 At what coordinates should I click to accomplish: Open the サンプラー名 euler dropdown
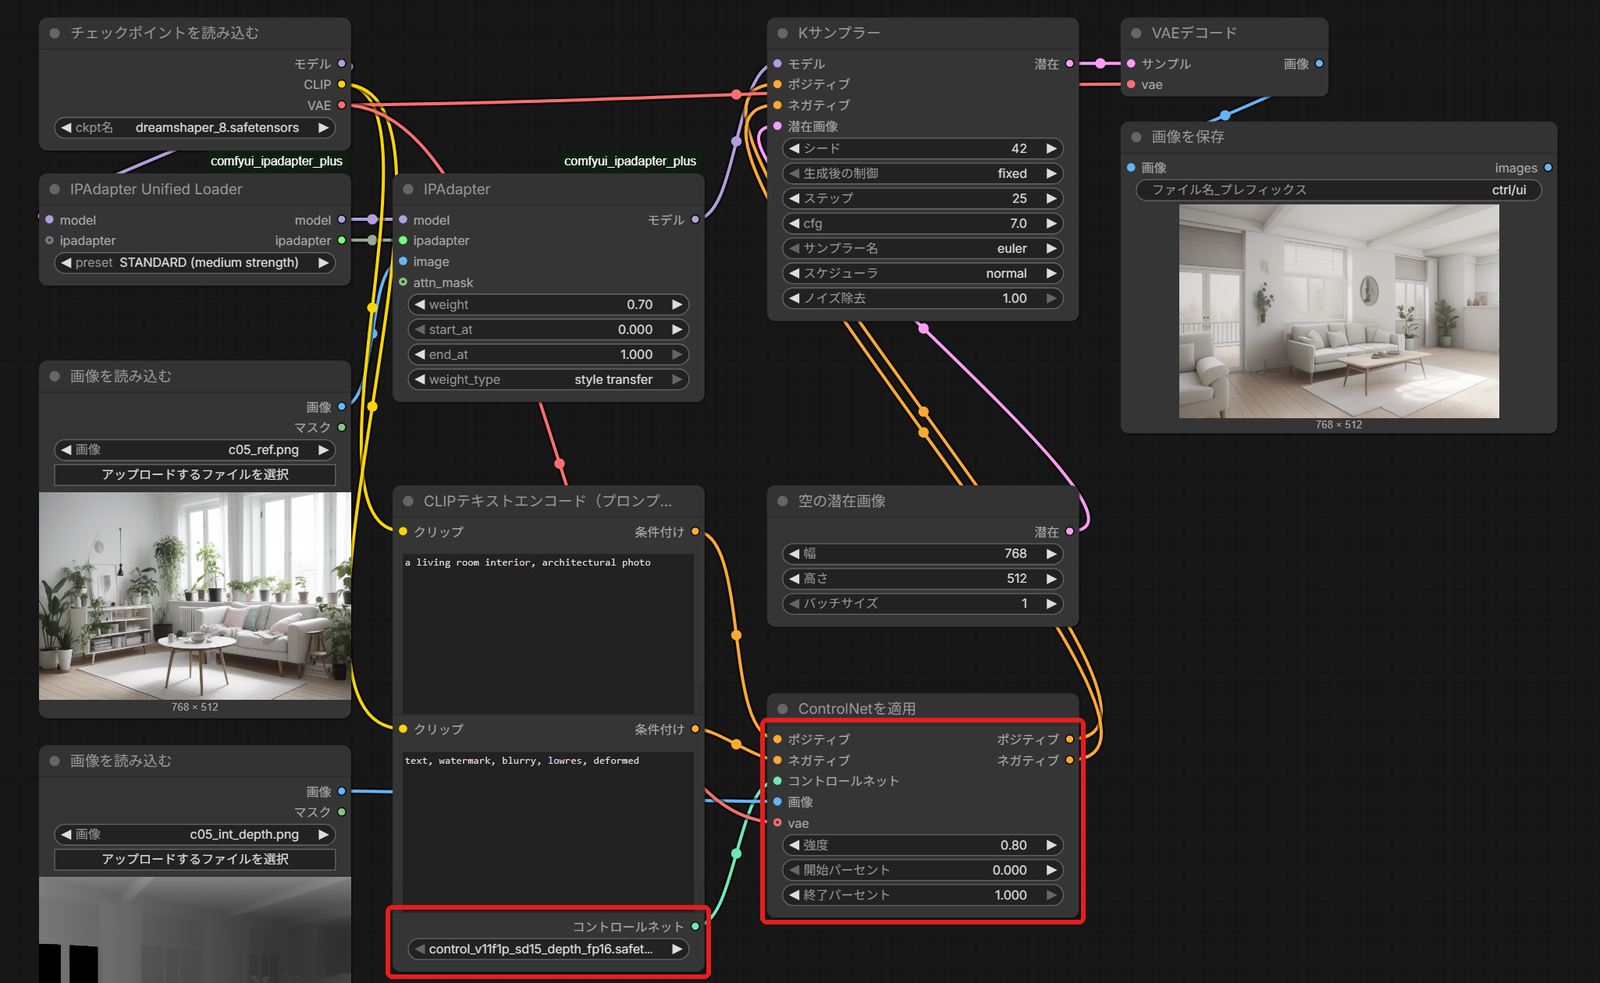(x=922, y=248)
